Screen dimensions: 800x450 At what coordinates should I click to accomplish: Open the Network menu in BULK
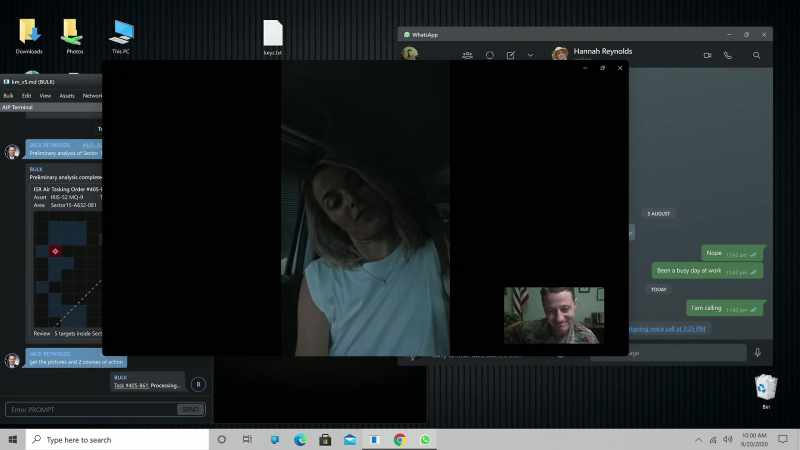click(92, 95)
